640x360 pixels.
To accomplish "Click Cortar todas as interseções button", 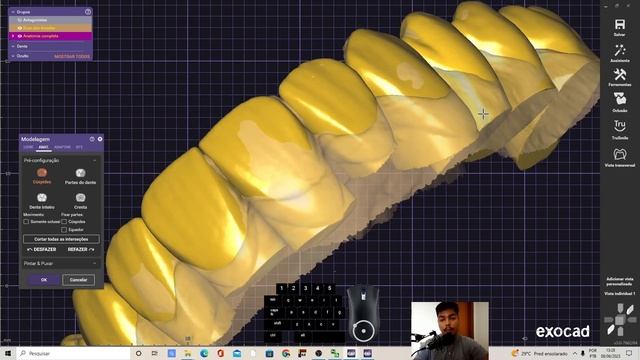I will pos(61,239).
